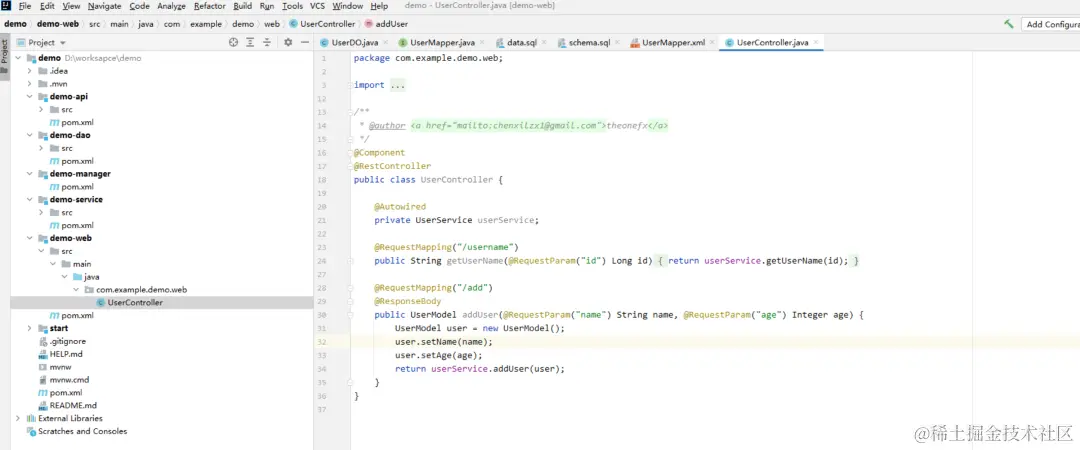Fold the addUser method body
Image resolution: width=1080 pixels, height=450 pixels.
coord(351,315)
